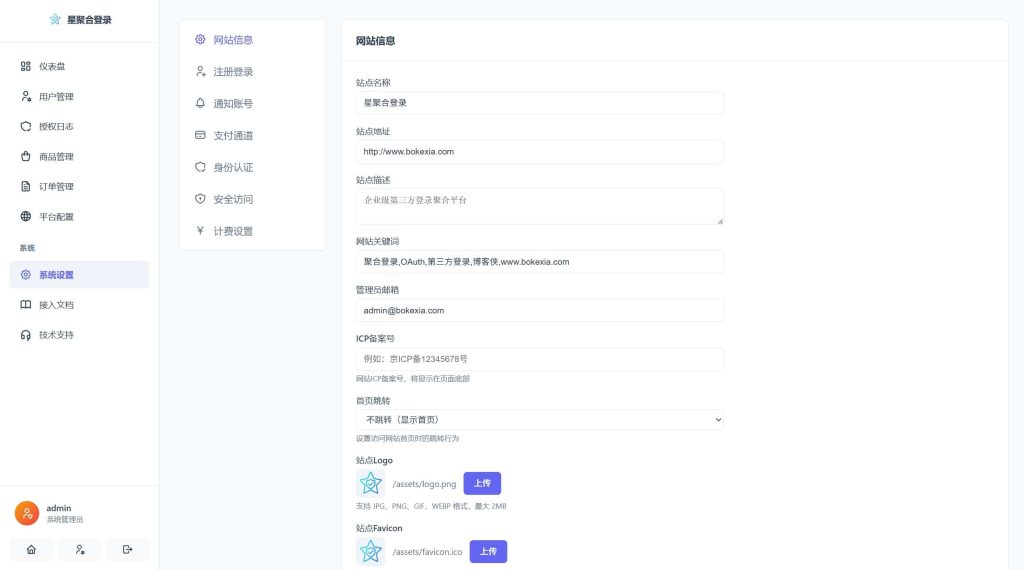Focus the 管理员邮箱 input field

pyautogui.click(x=539, y=310)
